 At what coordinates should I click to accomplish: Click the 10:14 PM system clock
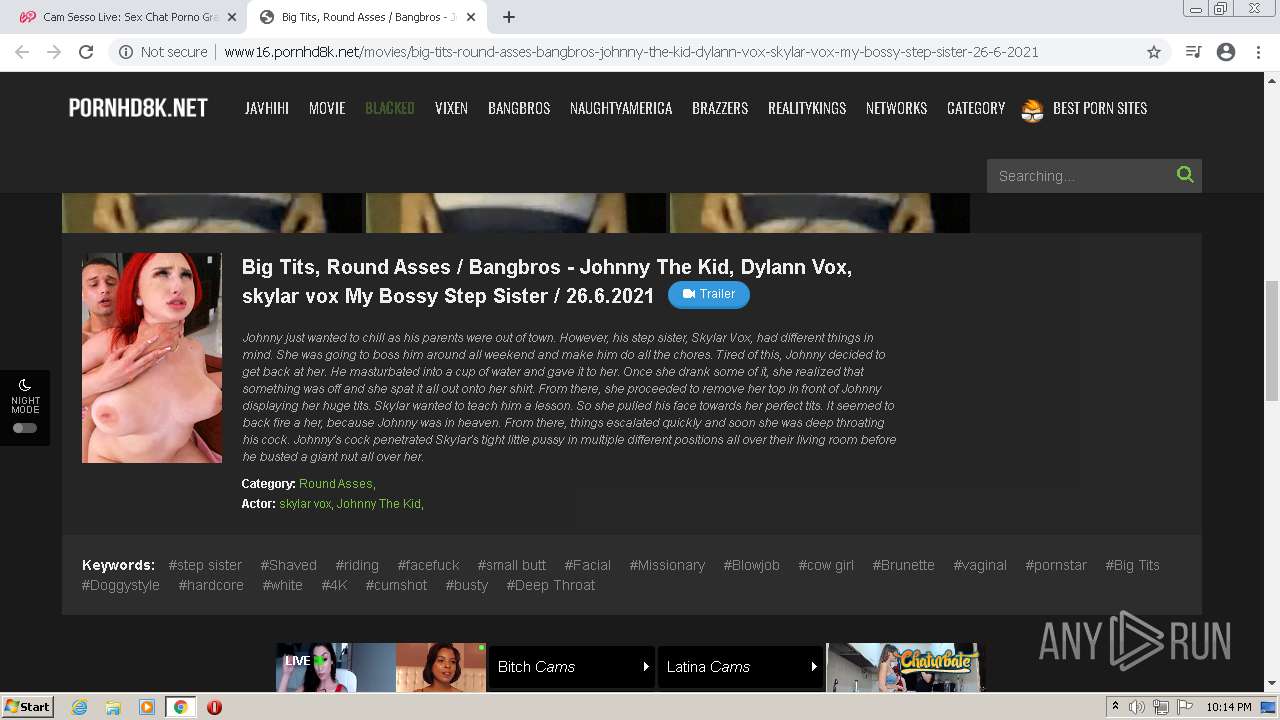1229,707
